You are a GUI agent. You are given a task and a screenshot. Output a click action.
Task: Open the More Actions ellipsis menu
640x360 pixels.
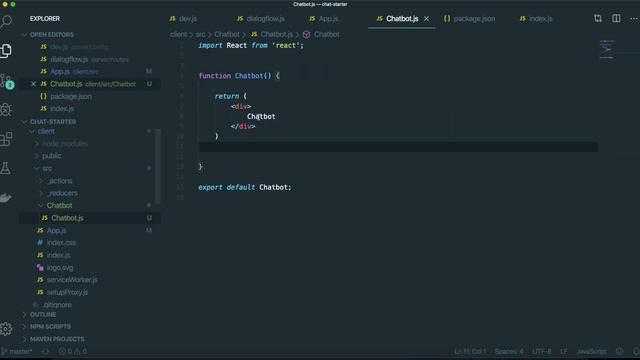(634, 18)
